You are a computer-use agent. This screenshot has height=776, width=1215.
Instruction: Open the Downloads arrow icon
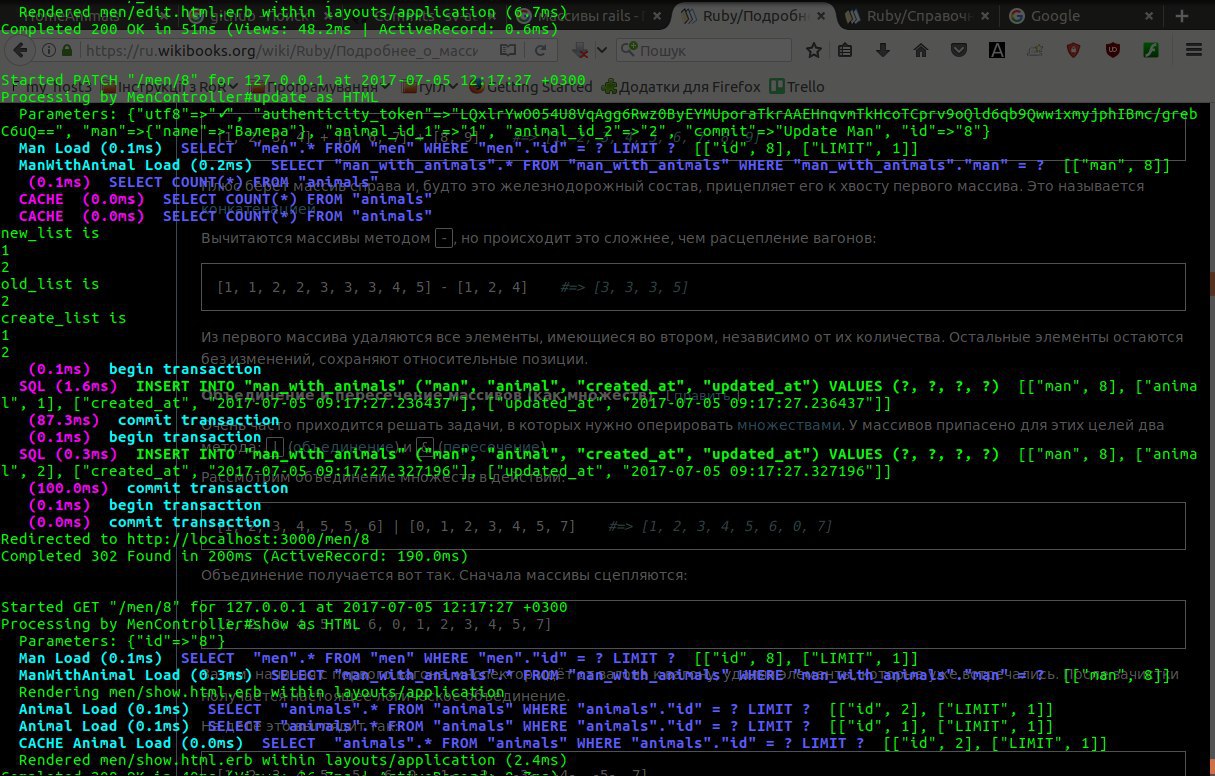[883, 50]
